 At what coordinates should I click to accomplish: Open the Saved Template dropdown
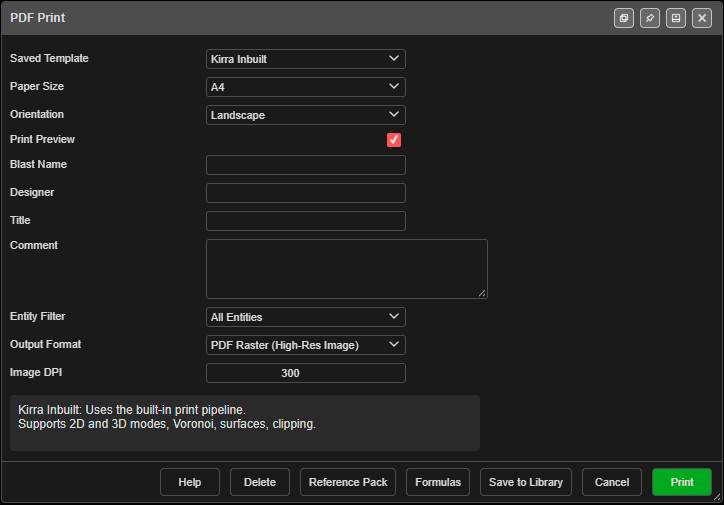click(x=306, y=59)
